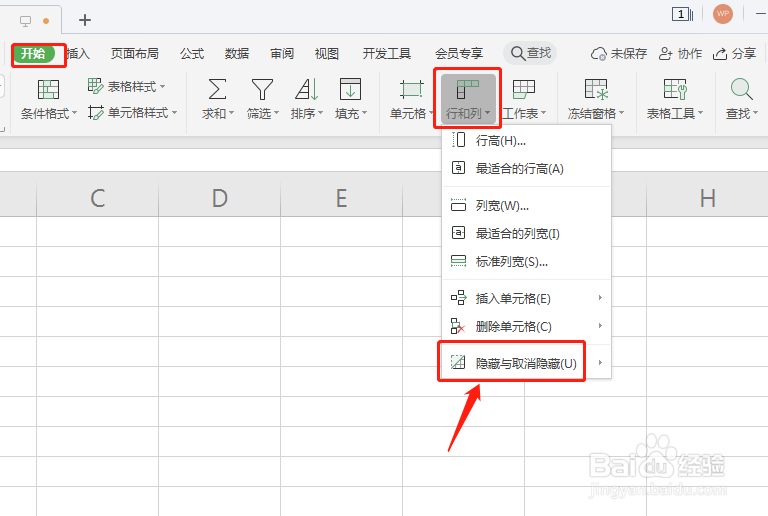Switch to the Start (开始) tab
Screen dimensions: 768x516
33,53
